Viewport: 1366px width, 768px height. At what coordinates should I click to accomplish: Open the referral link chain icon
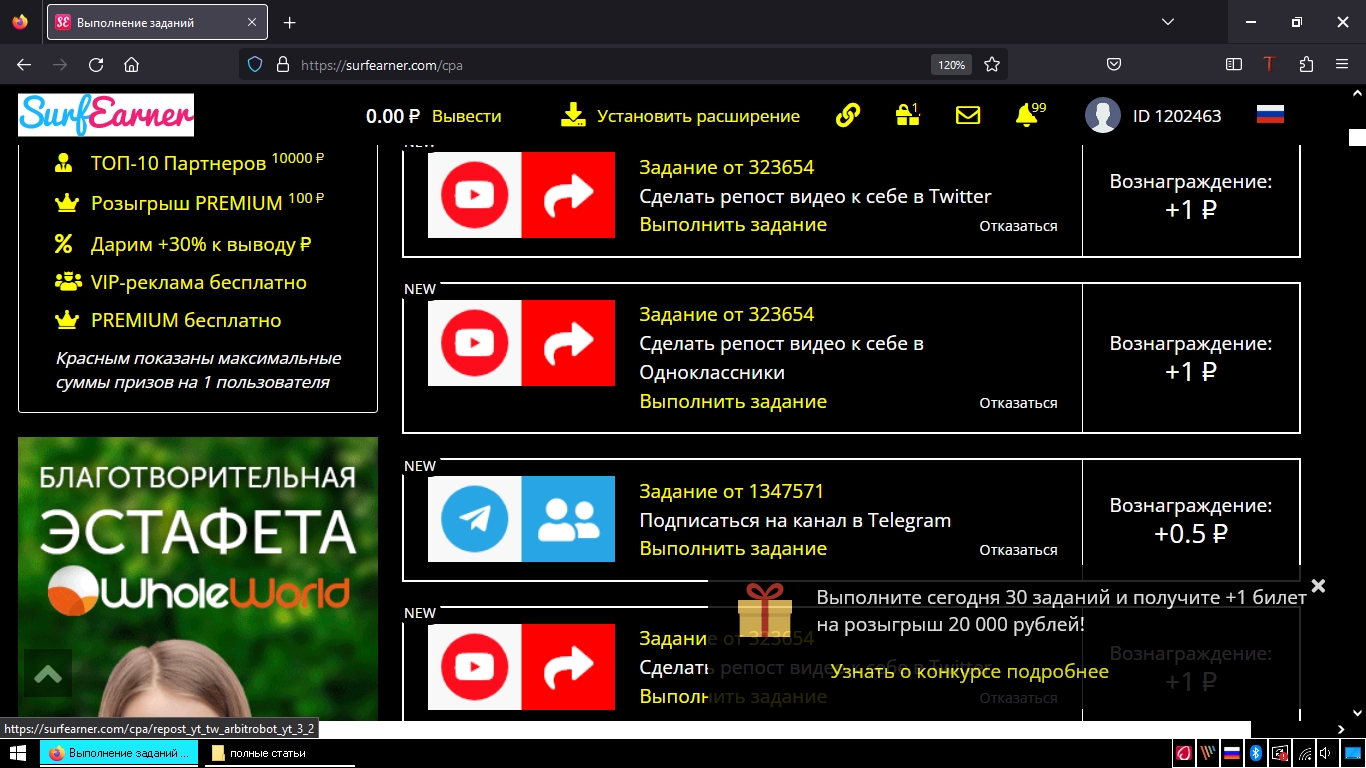tap(847, 115)
